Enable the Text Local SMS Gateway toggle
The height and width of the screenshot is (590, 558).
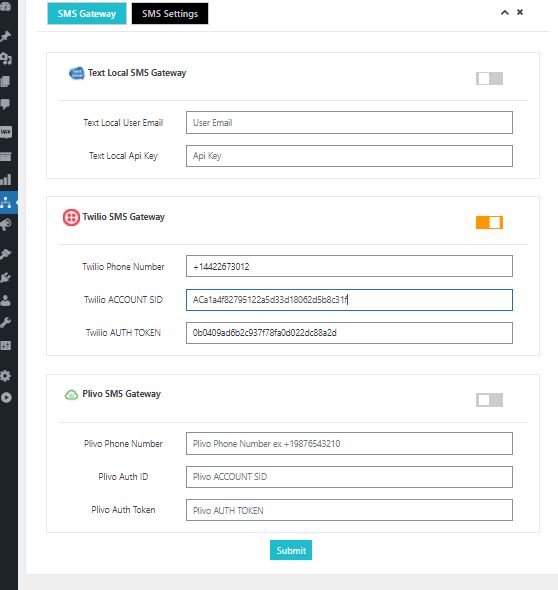[x=489, y=79]
